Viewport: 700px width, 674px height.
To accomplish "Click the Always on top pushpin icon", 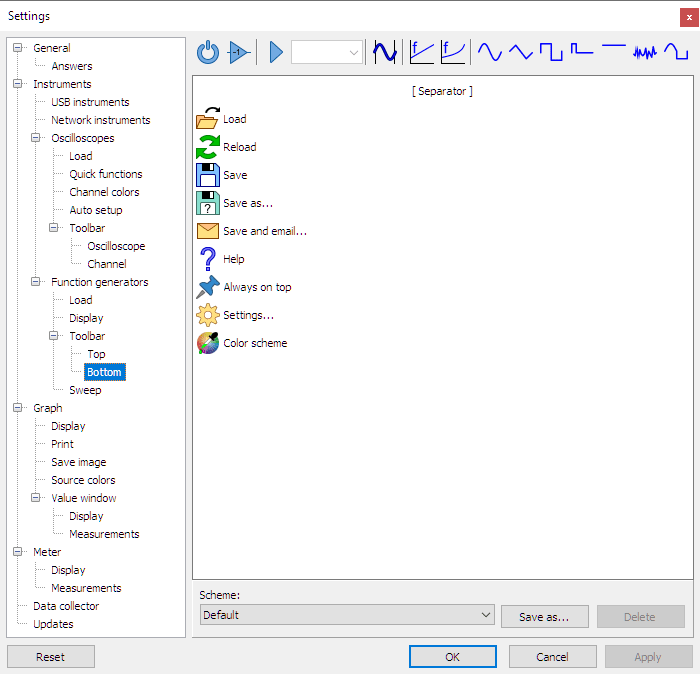I will coord(208,287).
